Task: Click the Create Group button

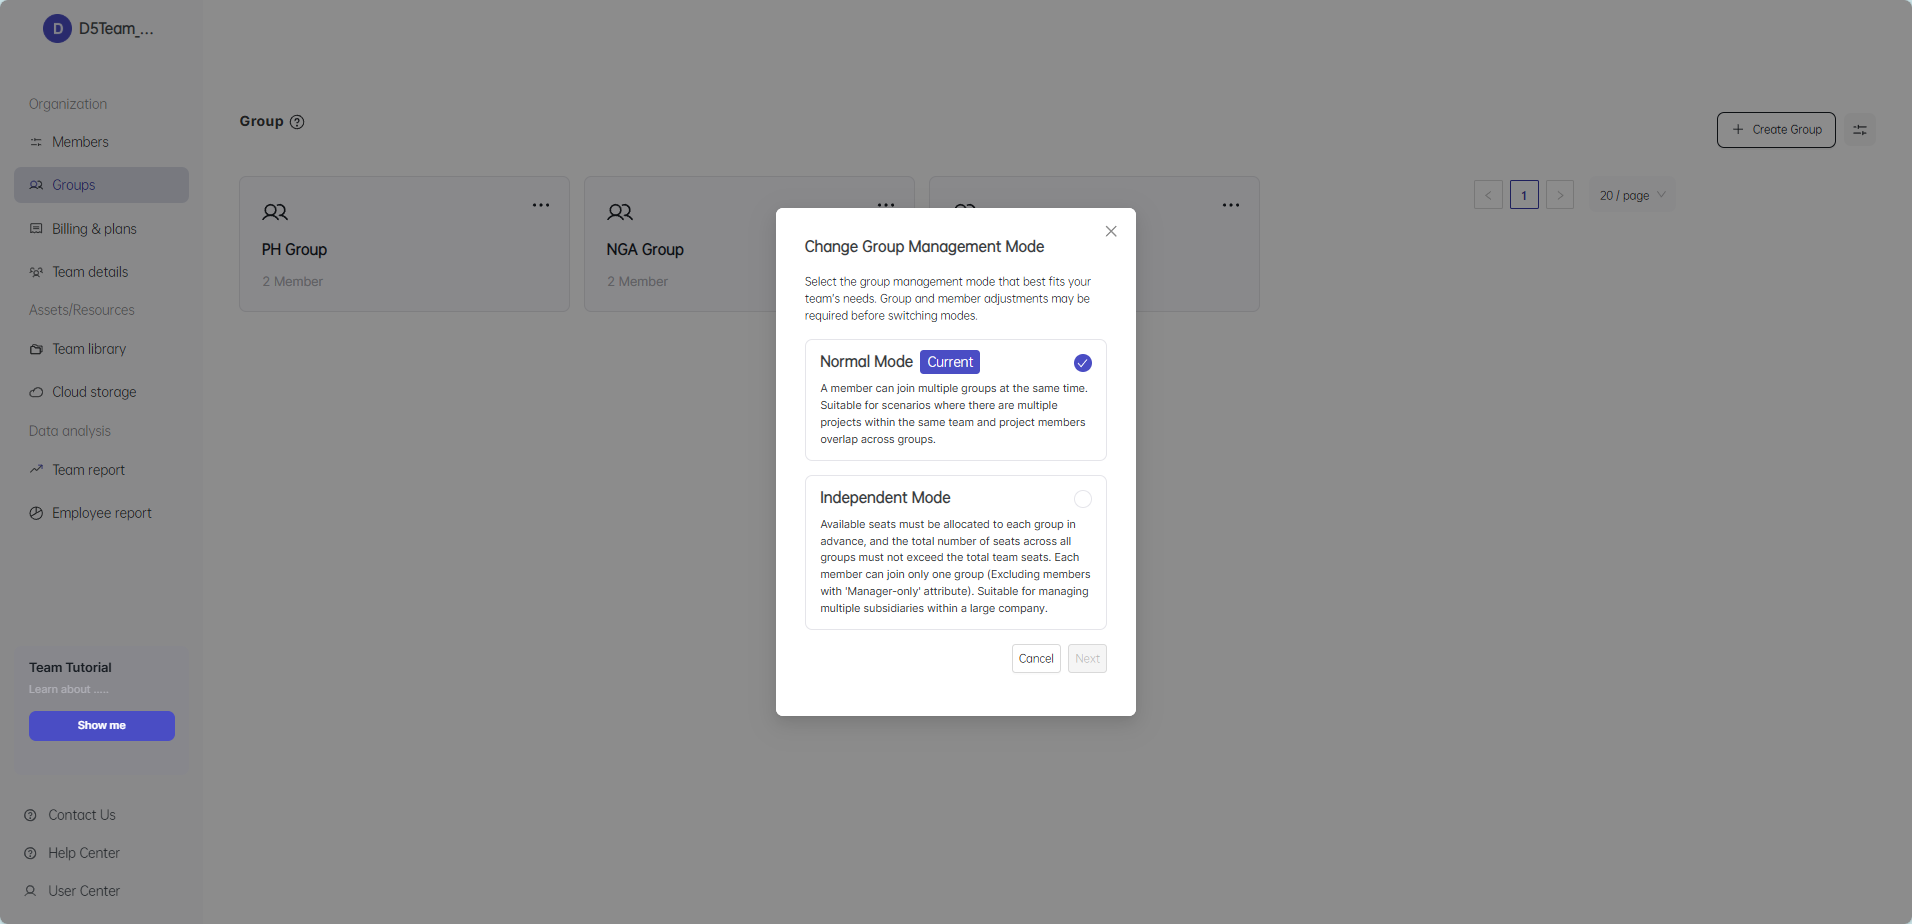Action: (1776, 130)
